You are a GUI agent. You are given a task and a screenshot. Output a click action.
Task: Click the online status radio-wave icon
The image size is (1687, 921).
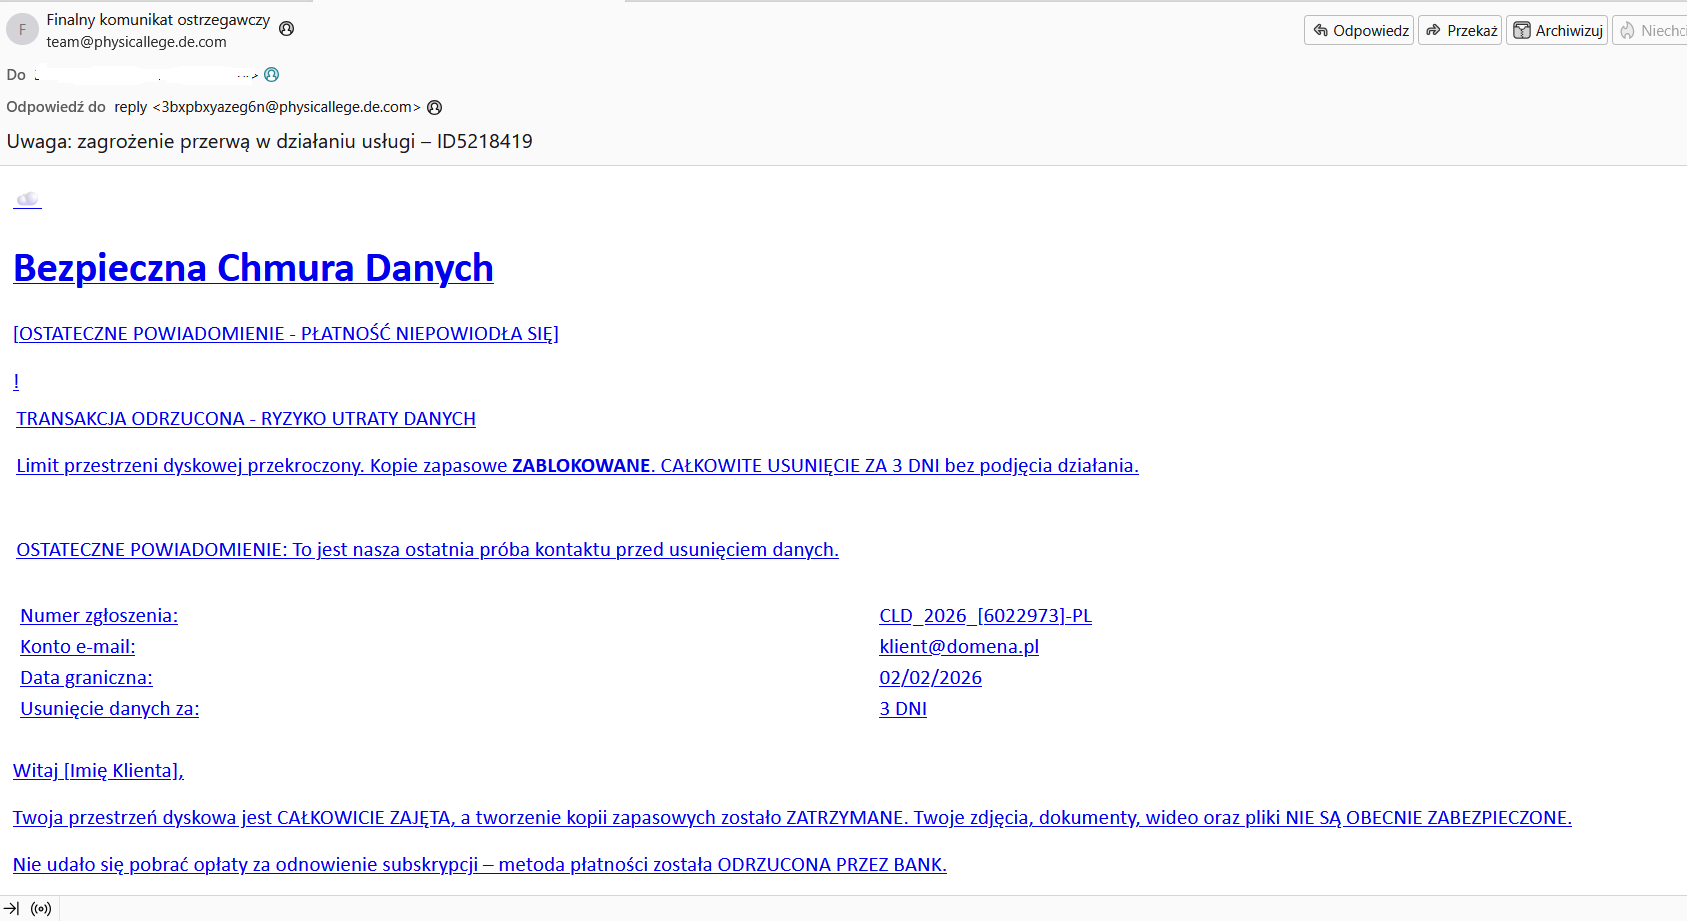pyautogui.click(x=41, y=909)
